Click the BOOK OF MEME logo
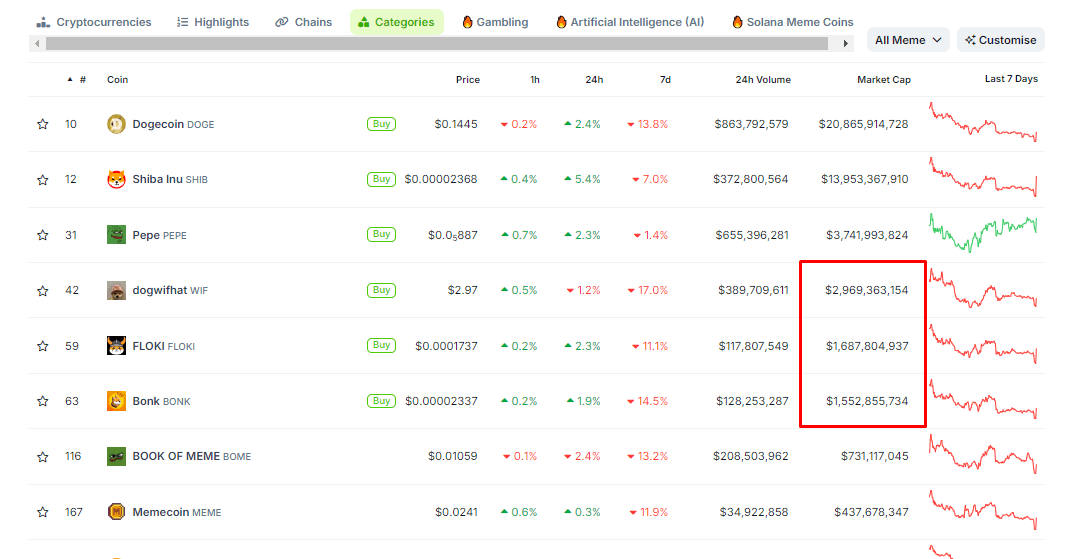Viewport: 1074px width, 559px height. (116, 456)
